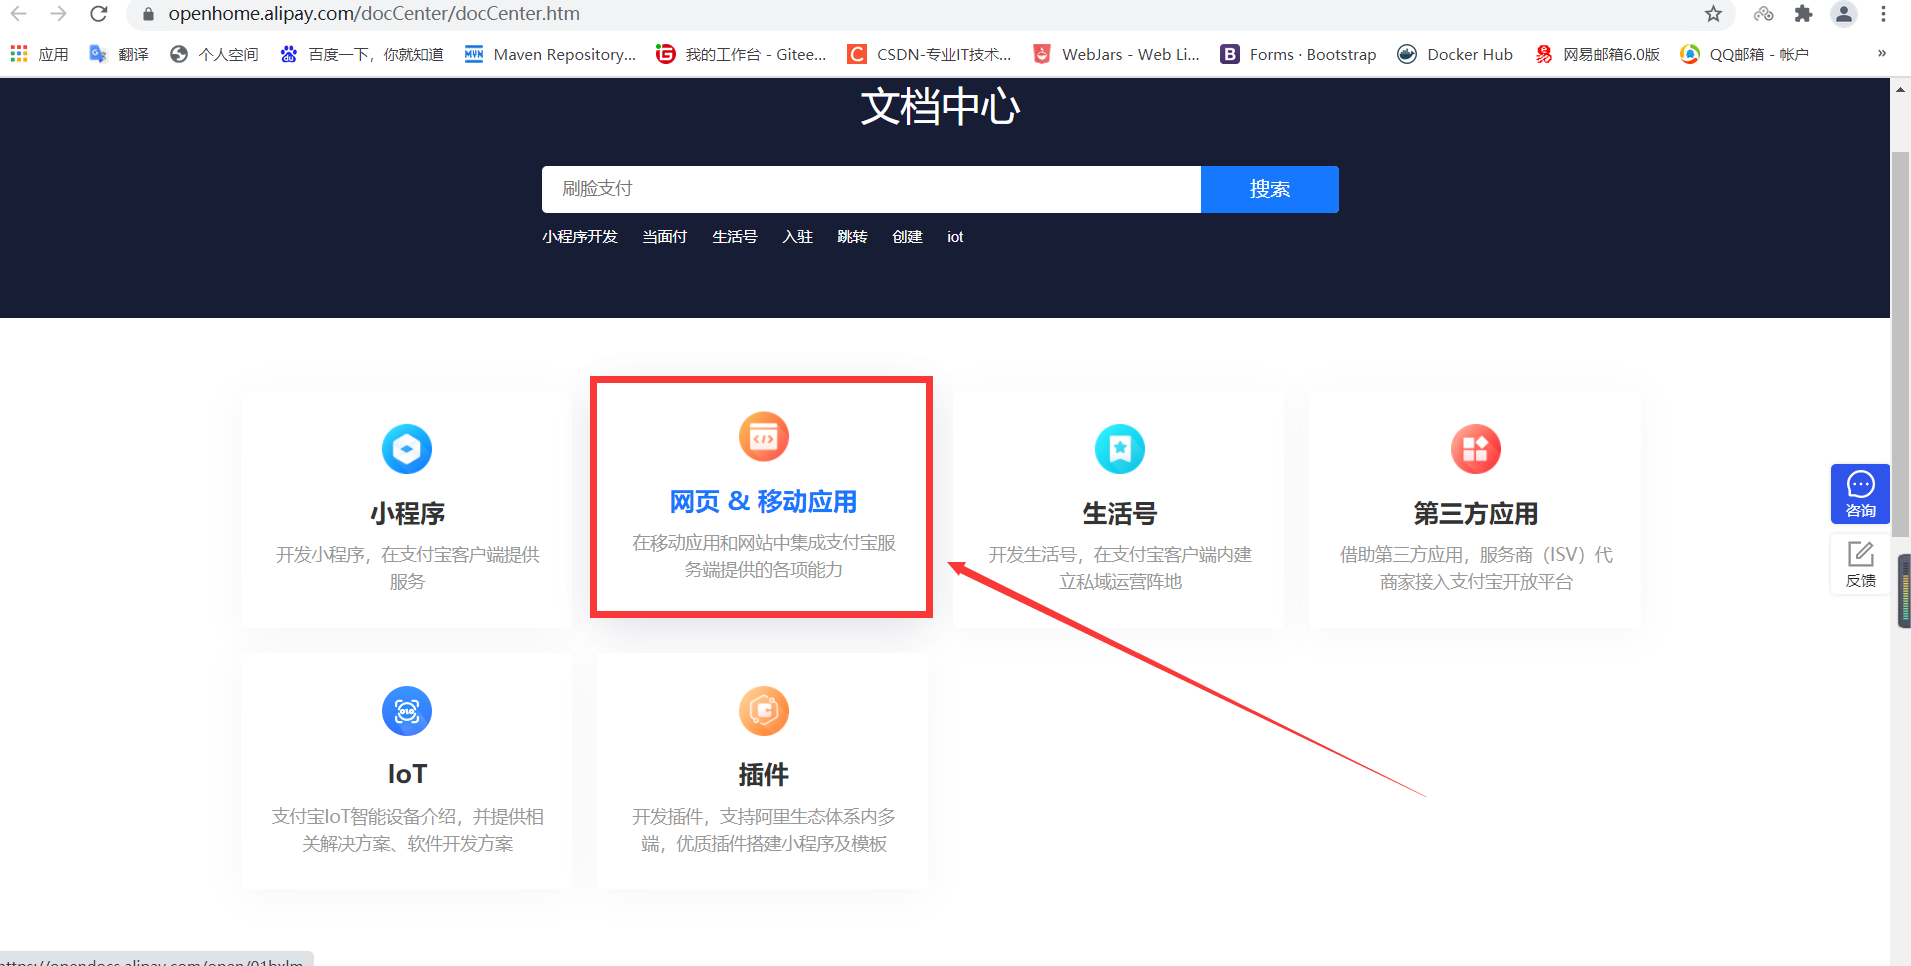Open the 百度一下，你就知道 bookmark
Screen dimensions: 1911x966
click(x=361, y=54)
